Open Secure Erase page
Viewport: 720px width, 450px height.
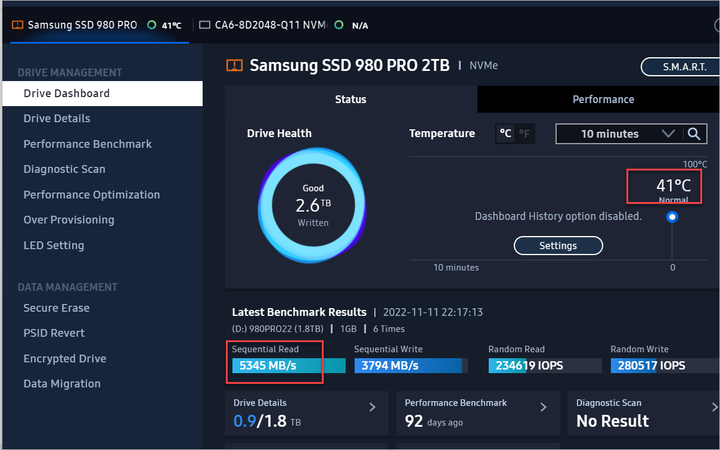tap(56, 308)
